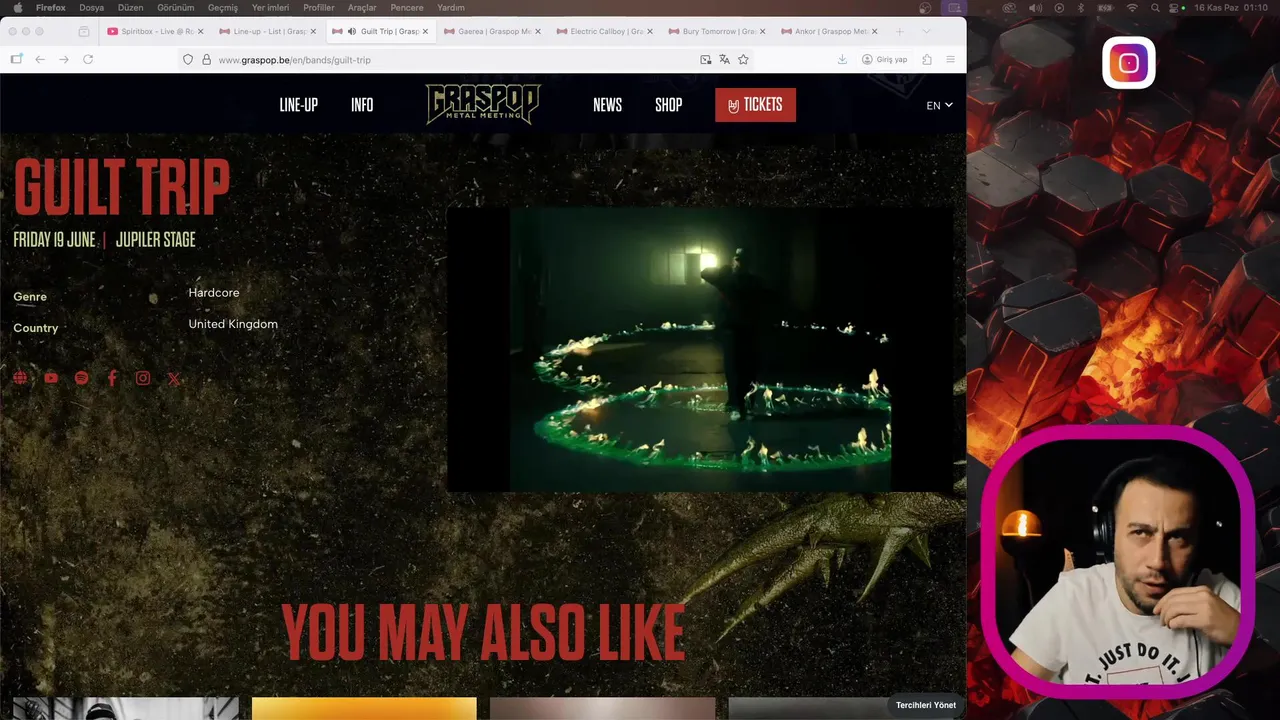Viewport: 1280px width, 720px height.
Task: Open the Geçmiş menu
Action: (x=223, y=7)
